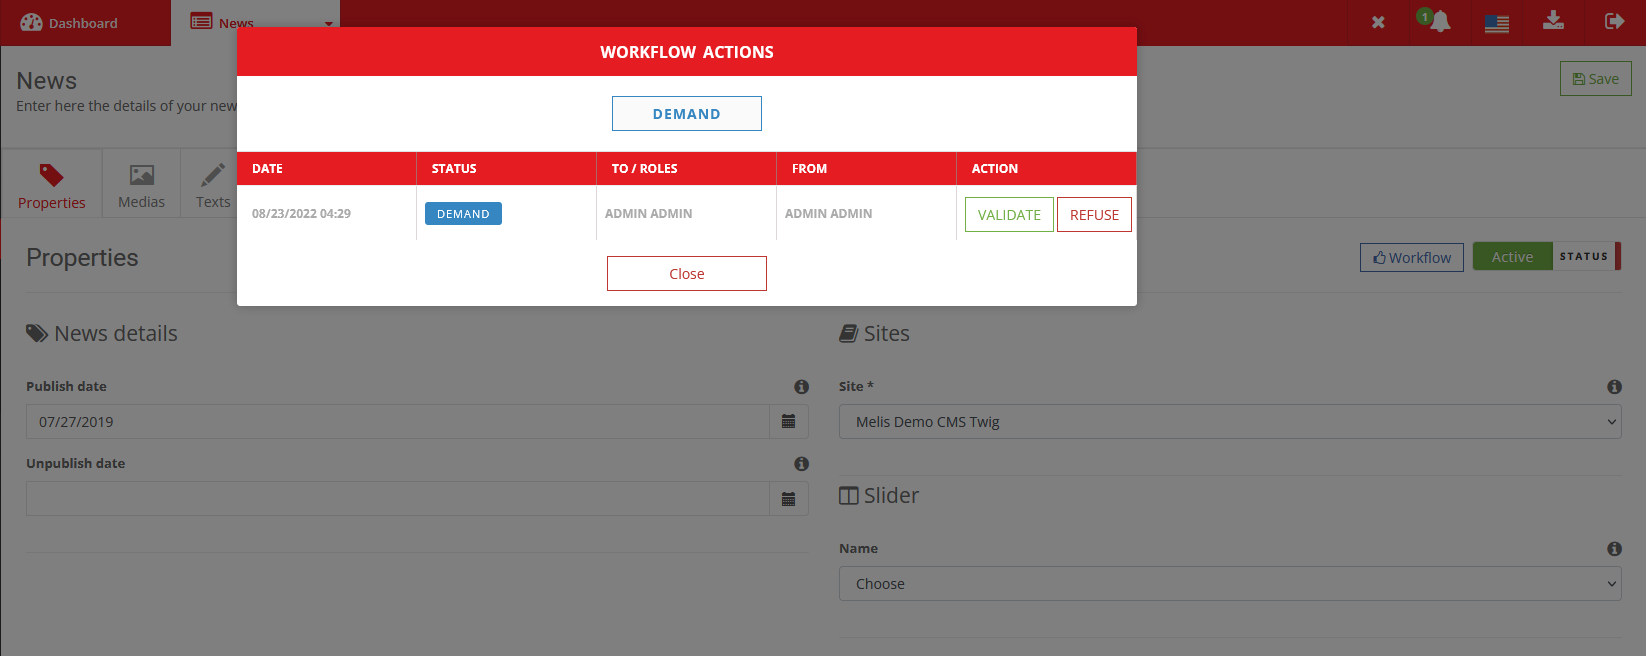This screenshot has height=656, width=1646.
Task: Click the Unpublish date input field
Action: tap(397, 499)
